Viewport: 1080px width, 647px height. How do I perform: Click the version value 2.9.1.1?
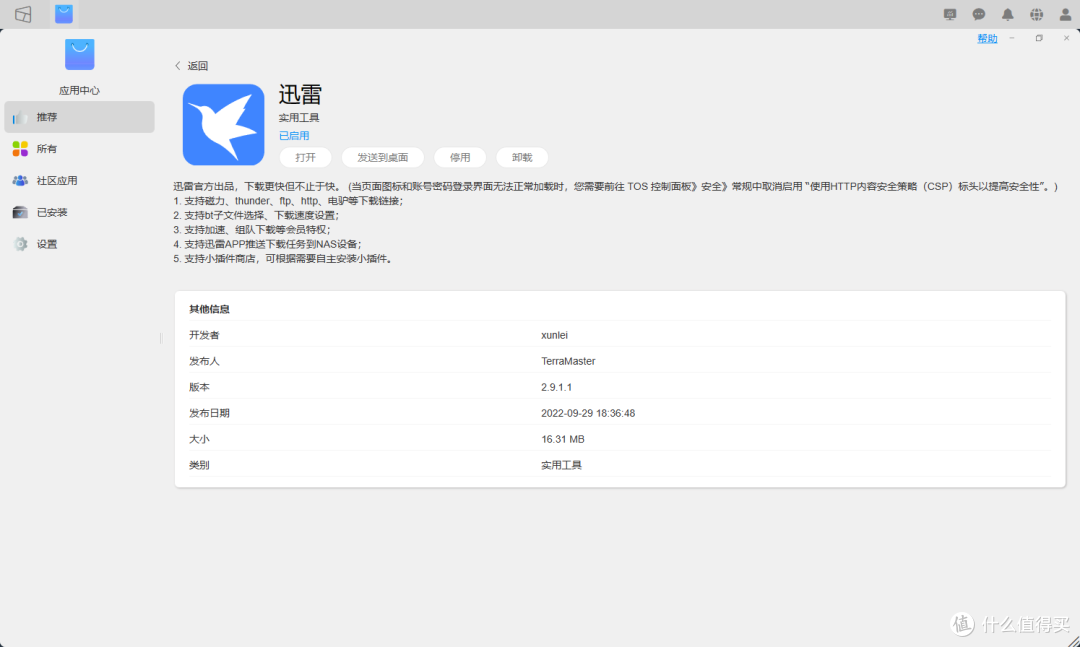point(557,387)
